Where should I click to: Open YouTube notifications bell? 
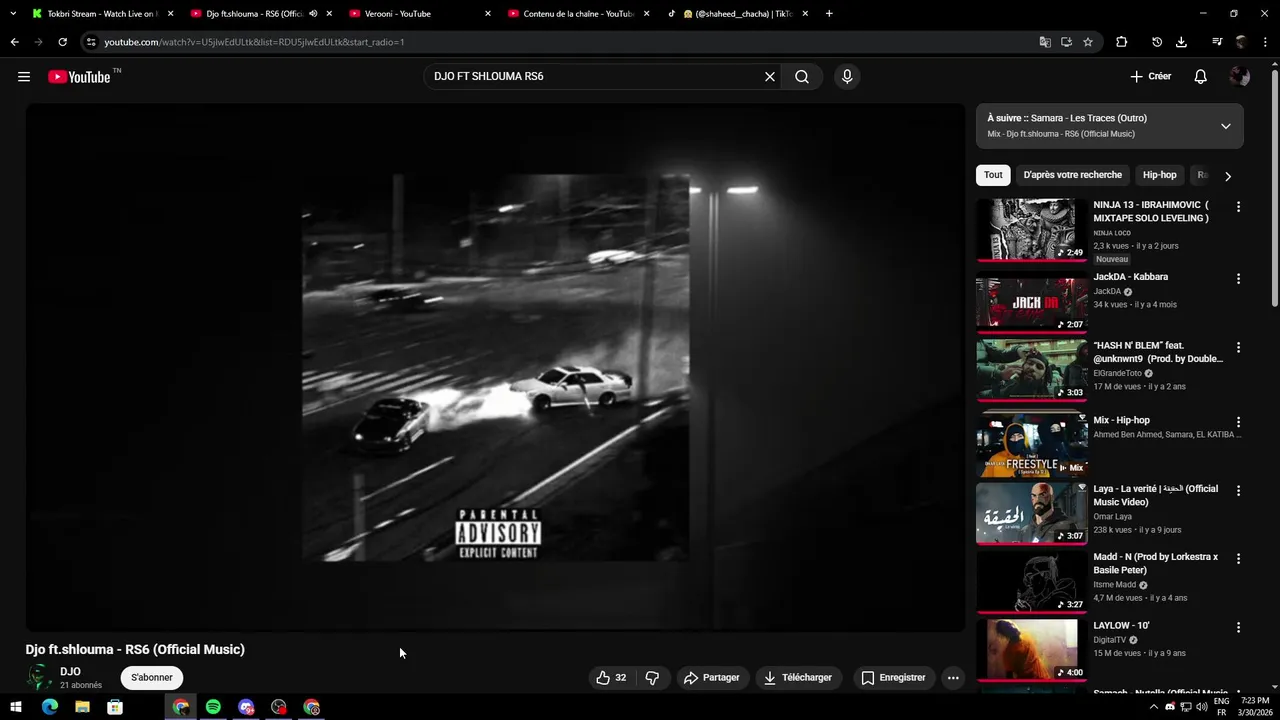click(x=1201, y=77)
